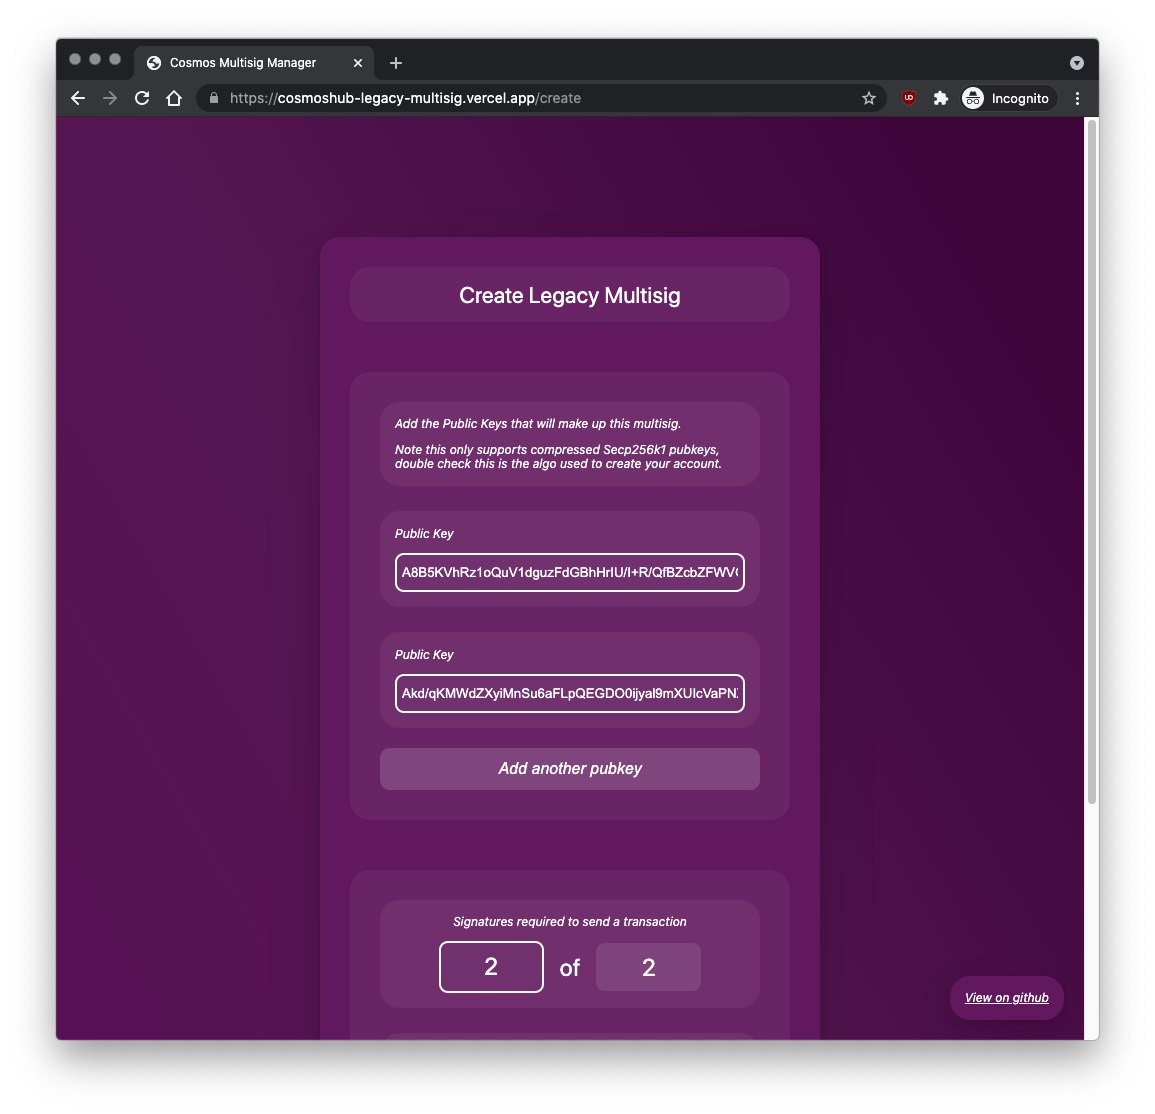Open a new tab with plus icon
The width and height of the screenshot is (1155, 1114).
click(396, 63)
